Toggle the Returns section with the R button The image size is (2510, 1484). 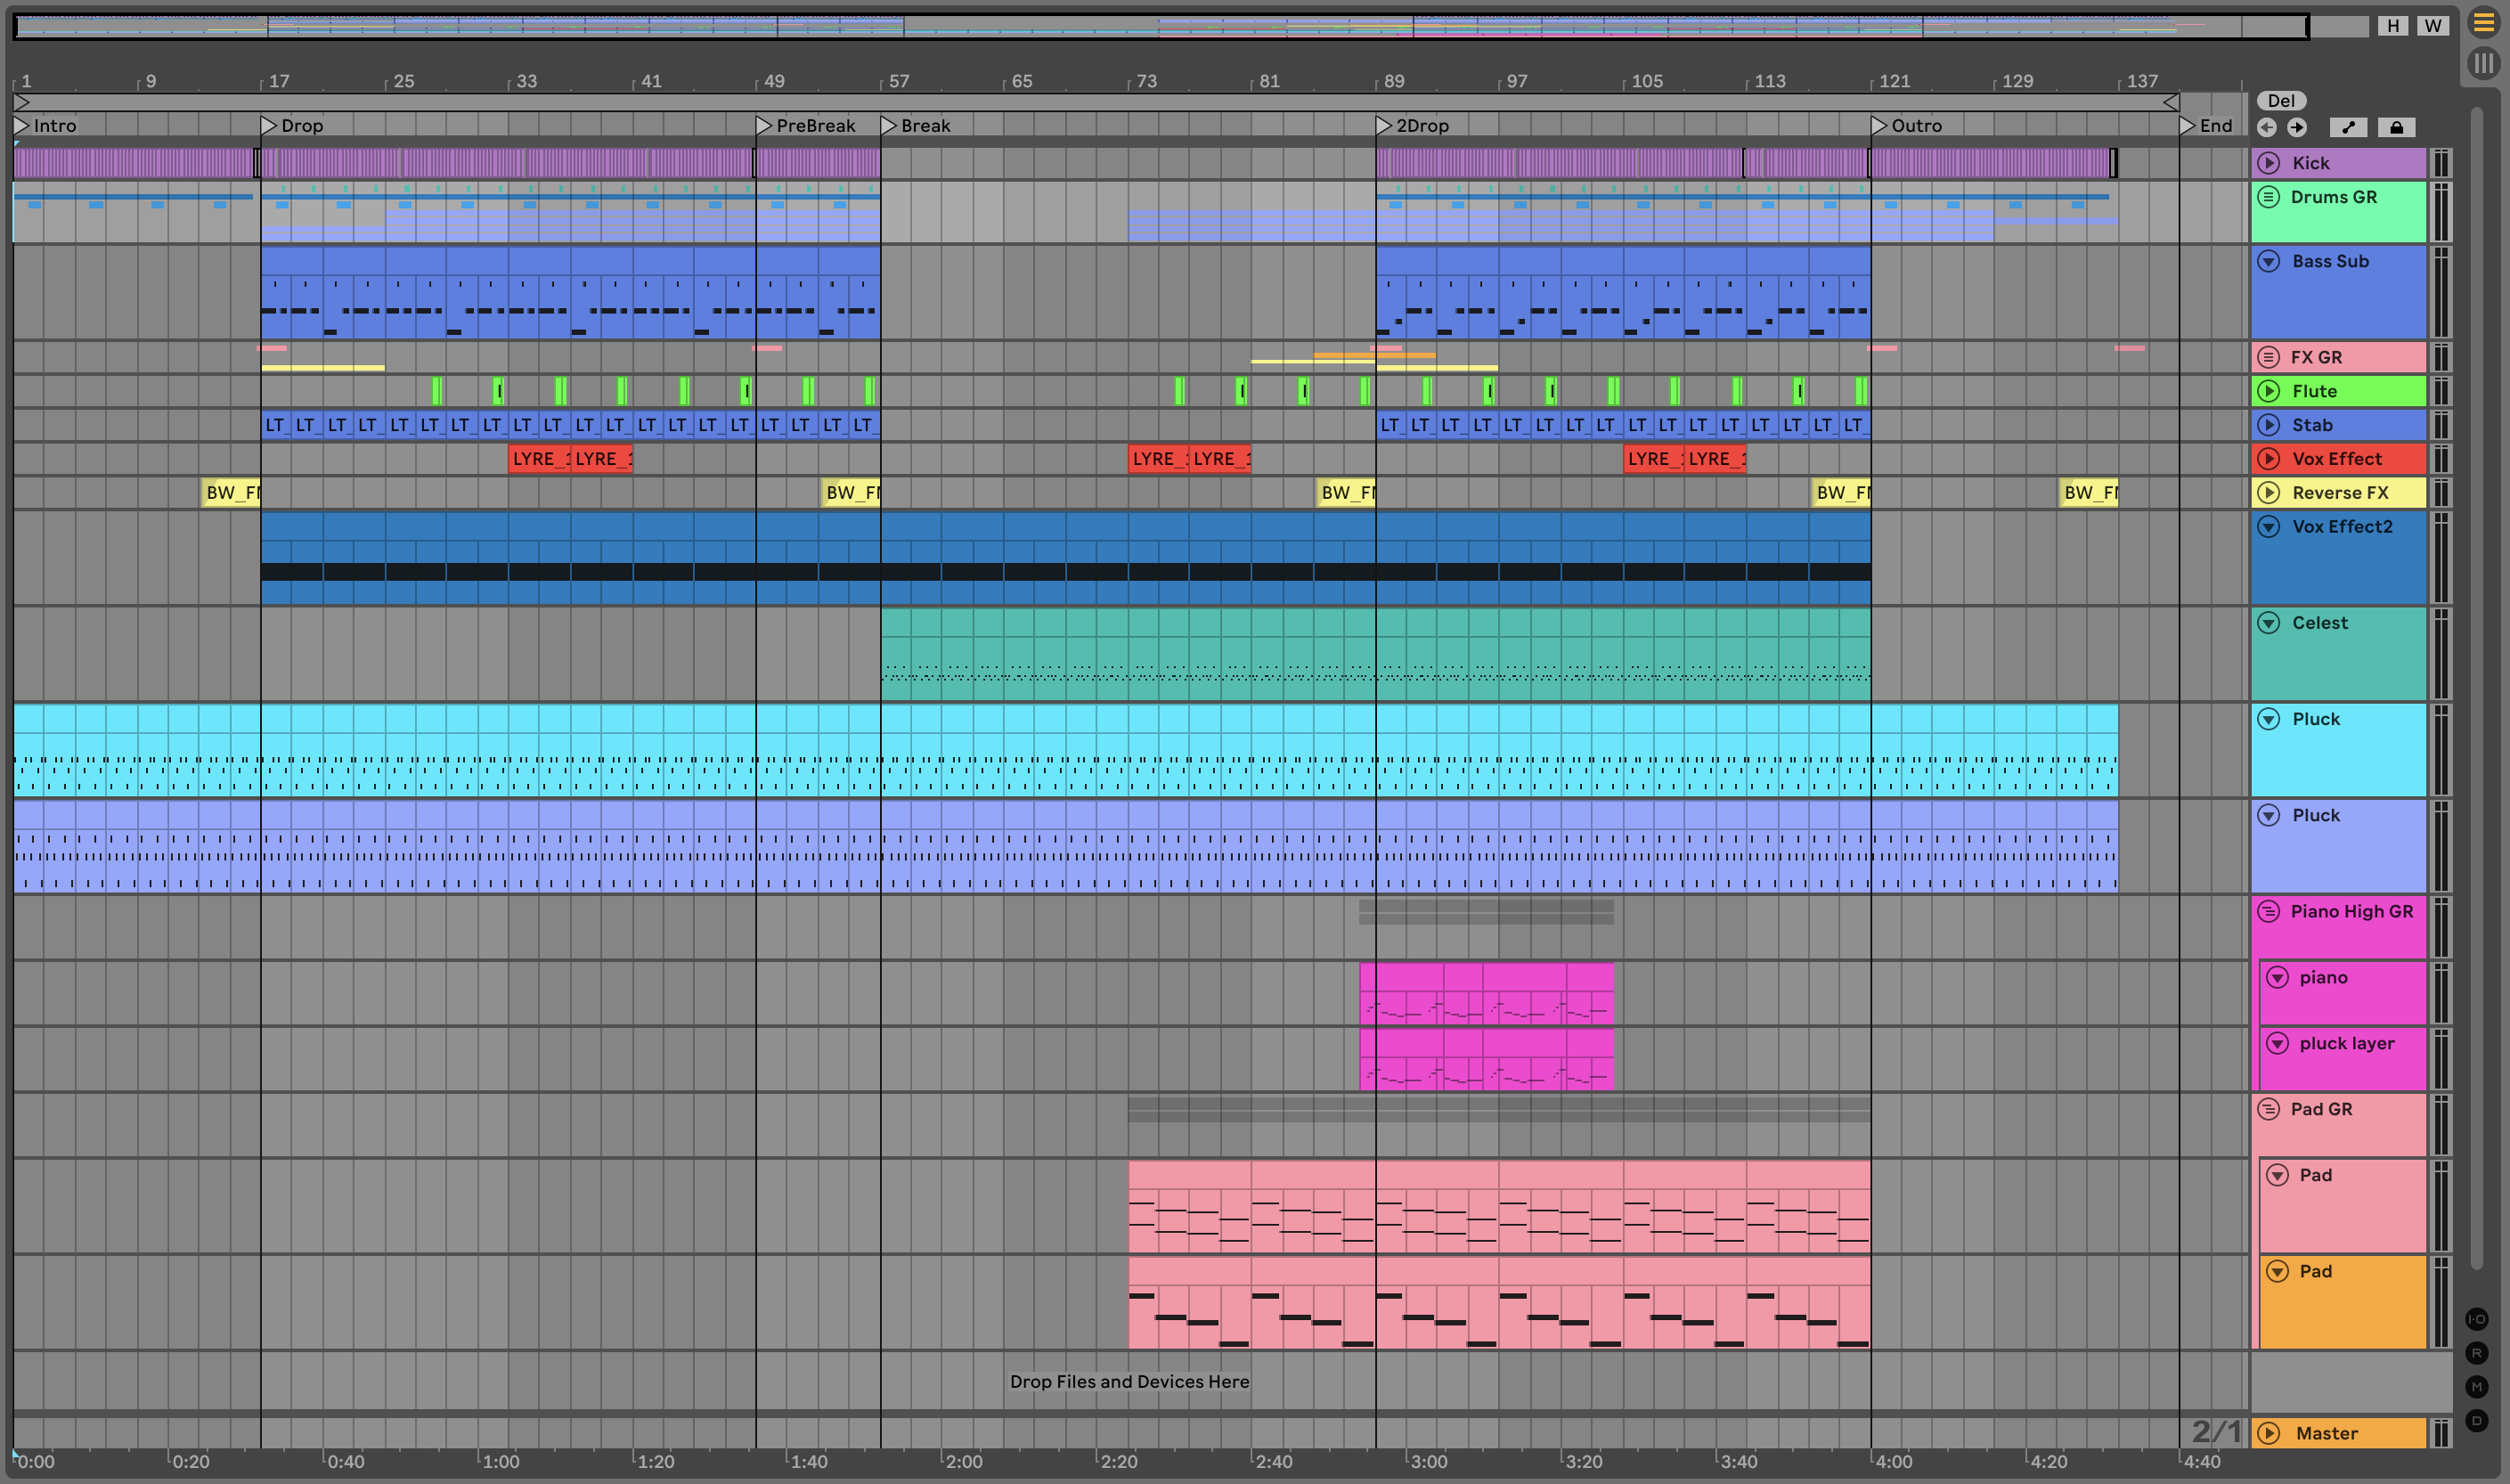click(2477, 1353)
